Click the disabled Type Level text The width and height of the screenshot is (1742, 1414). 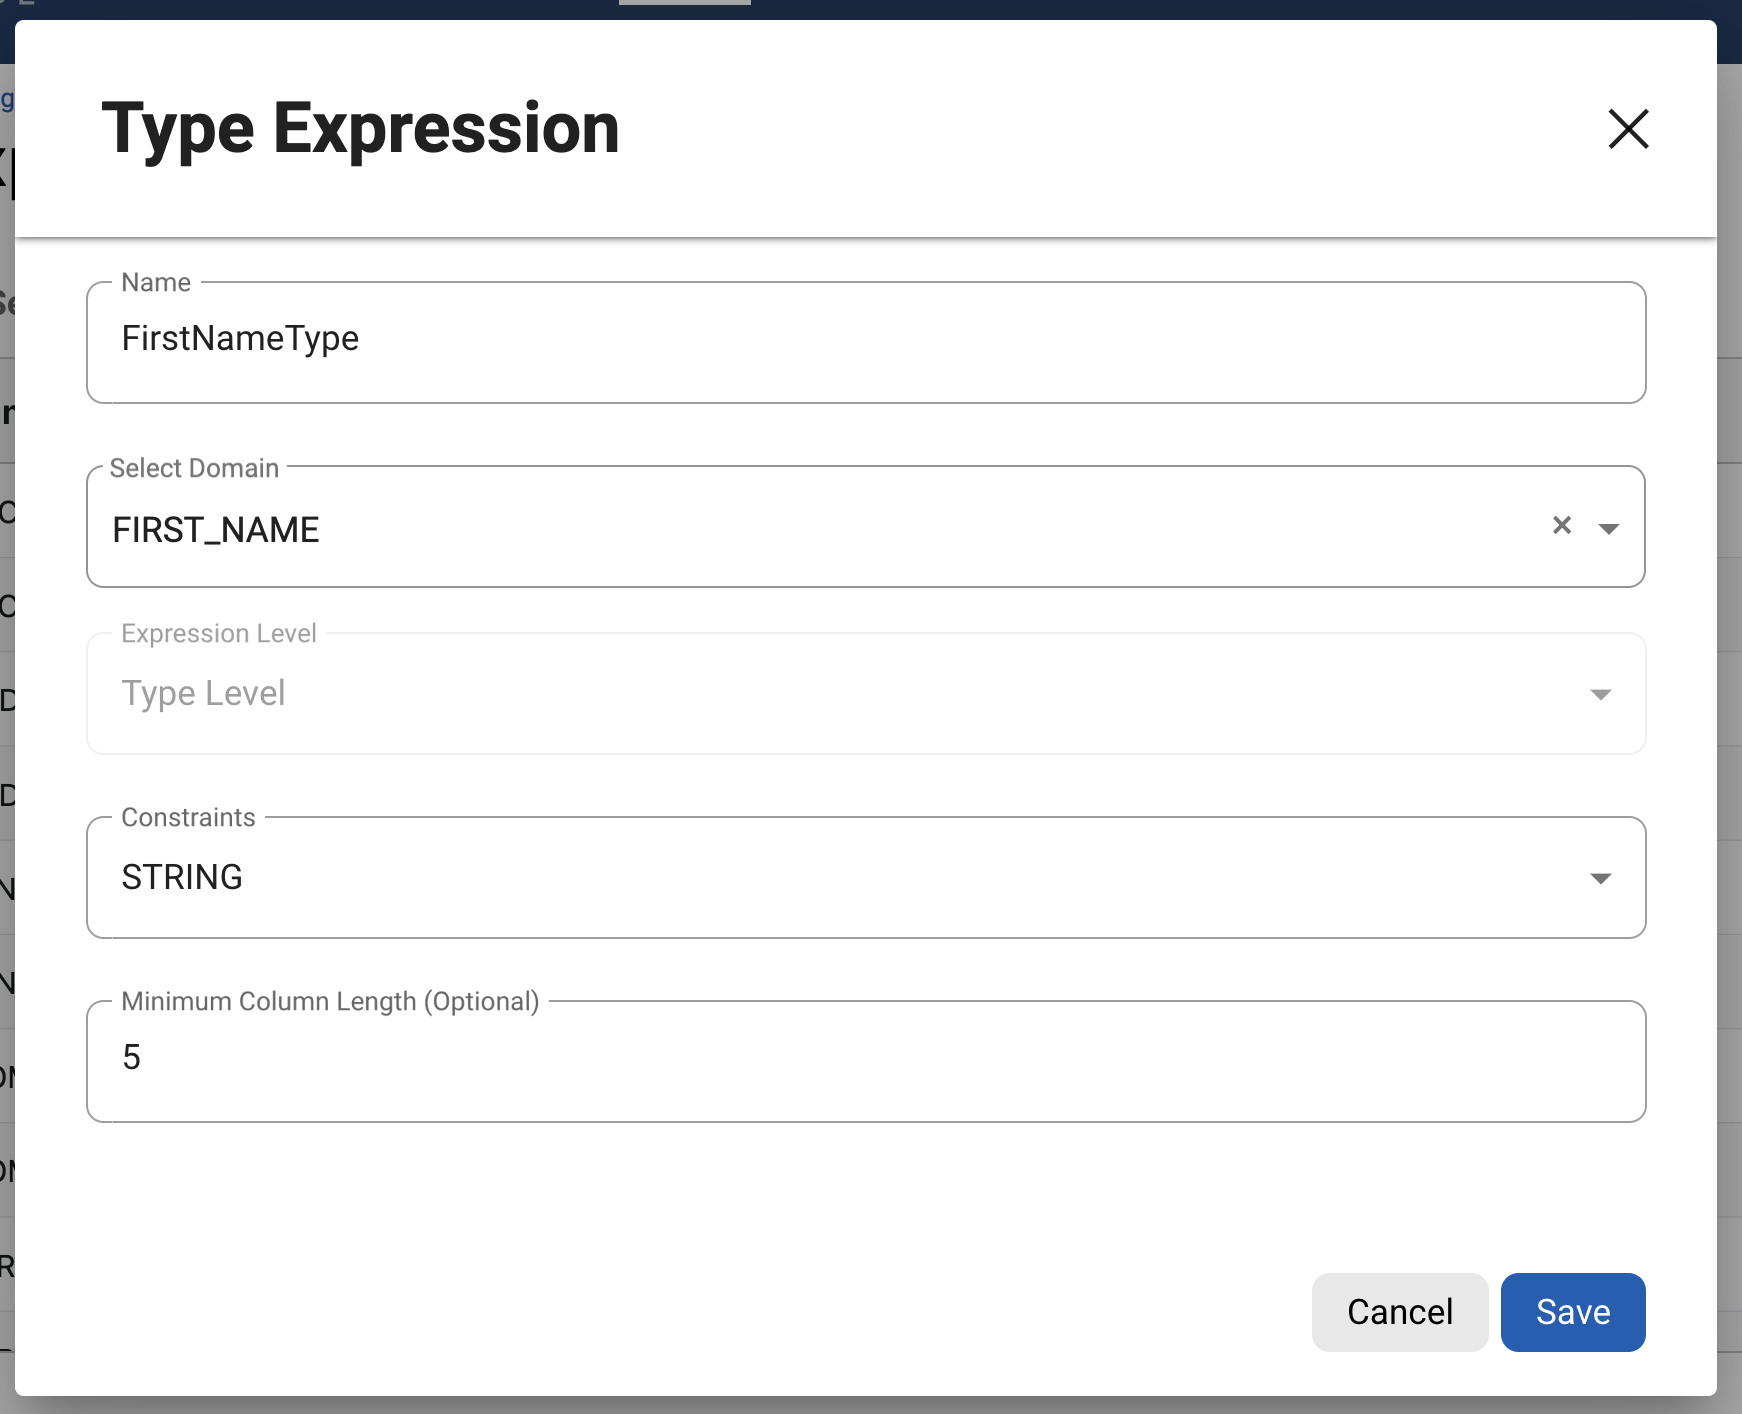203,693
